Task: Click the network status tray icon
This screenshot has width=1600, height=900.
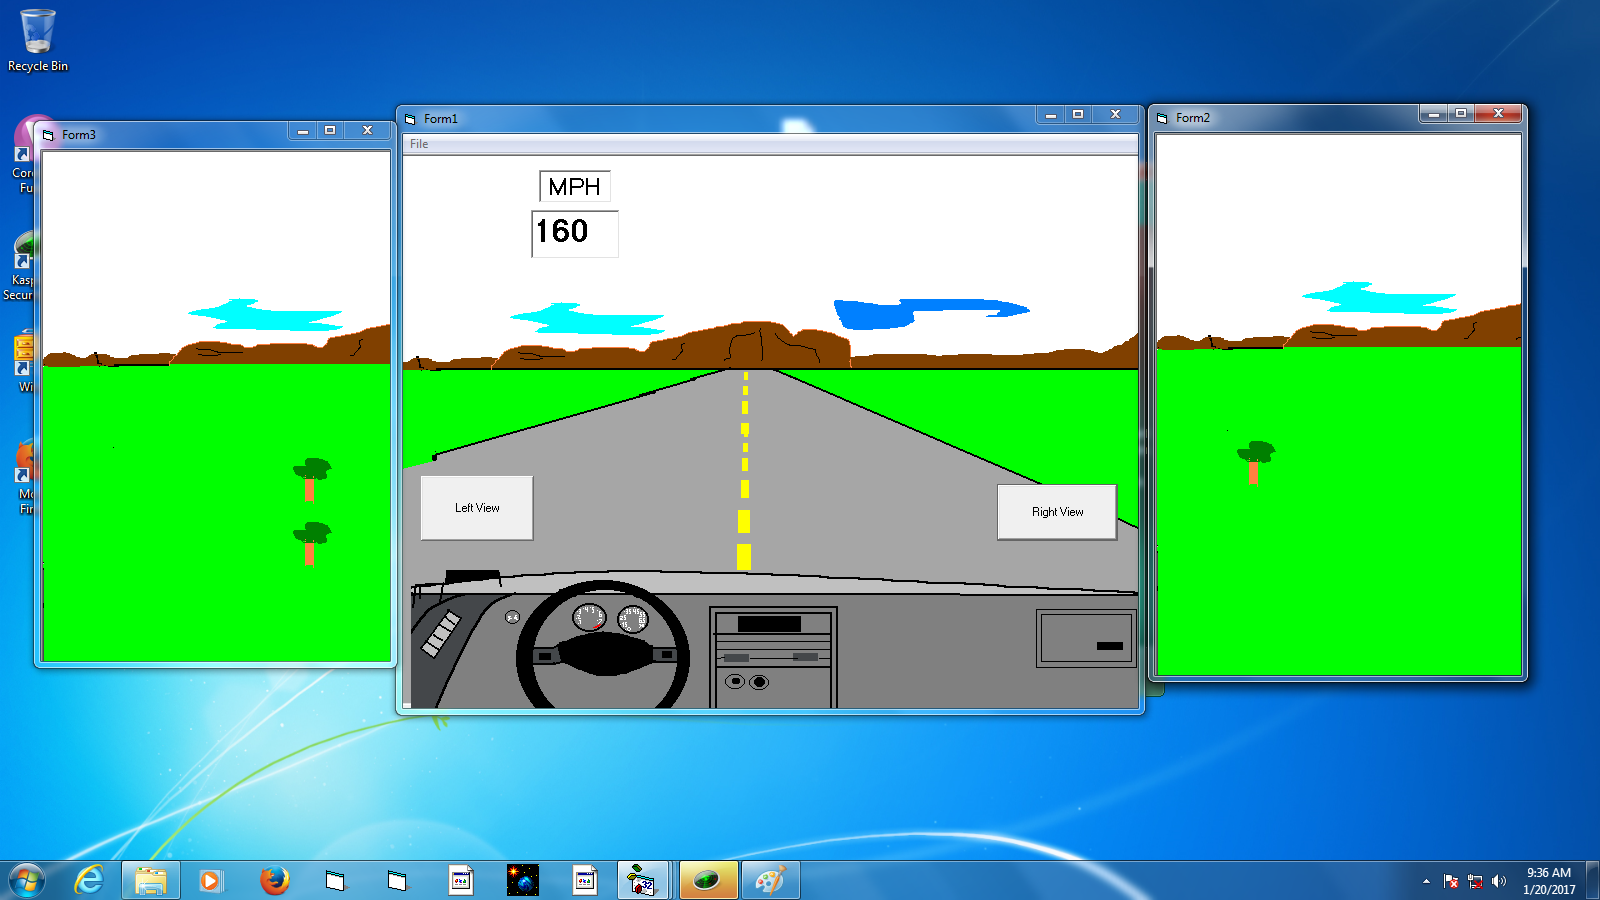Action: tap(1475, 881)
